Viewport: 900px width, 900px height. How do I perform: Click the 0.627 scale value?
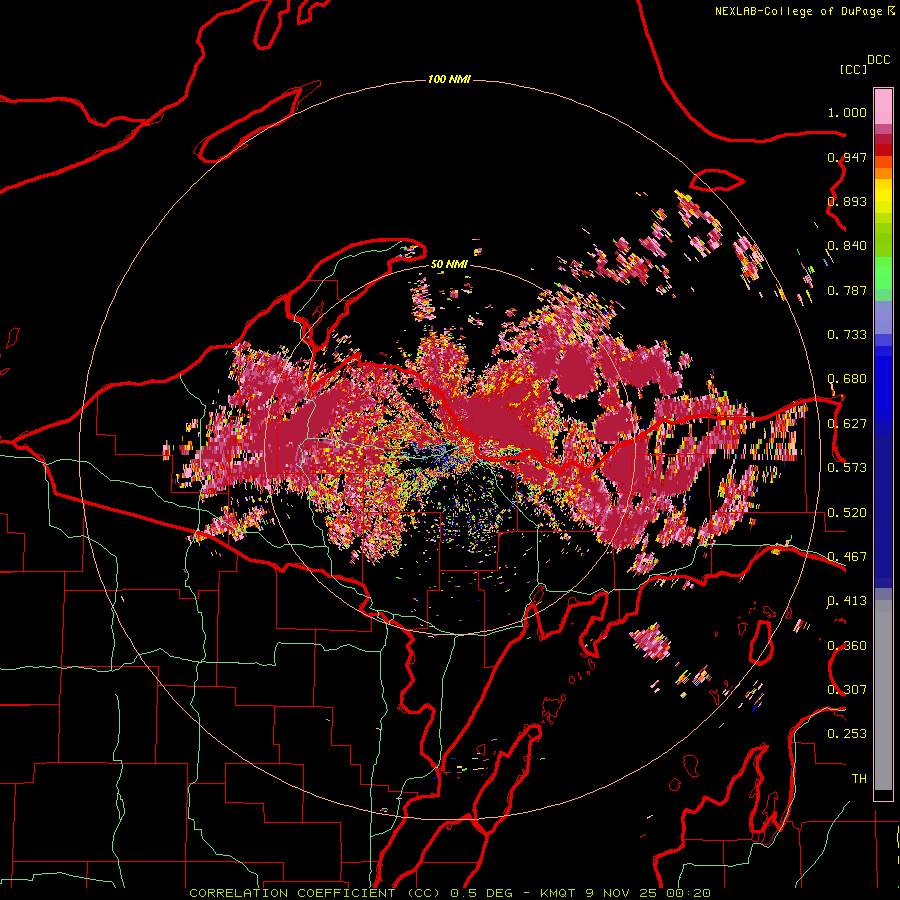coord(847,424)
